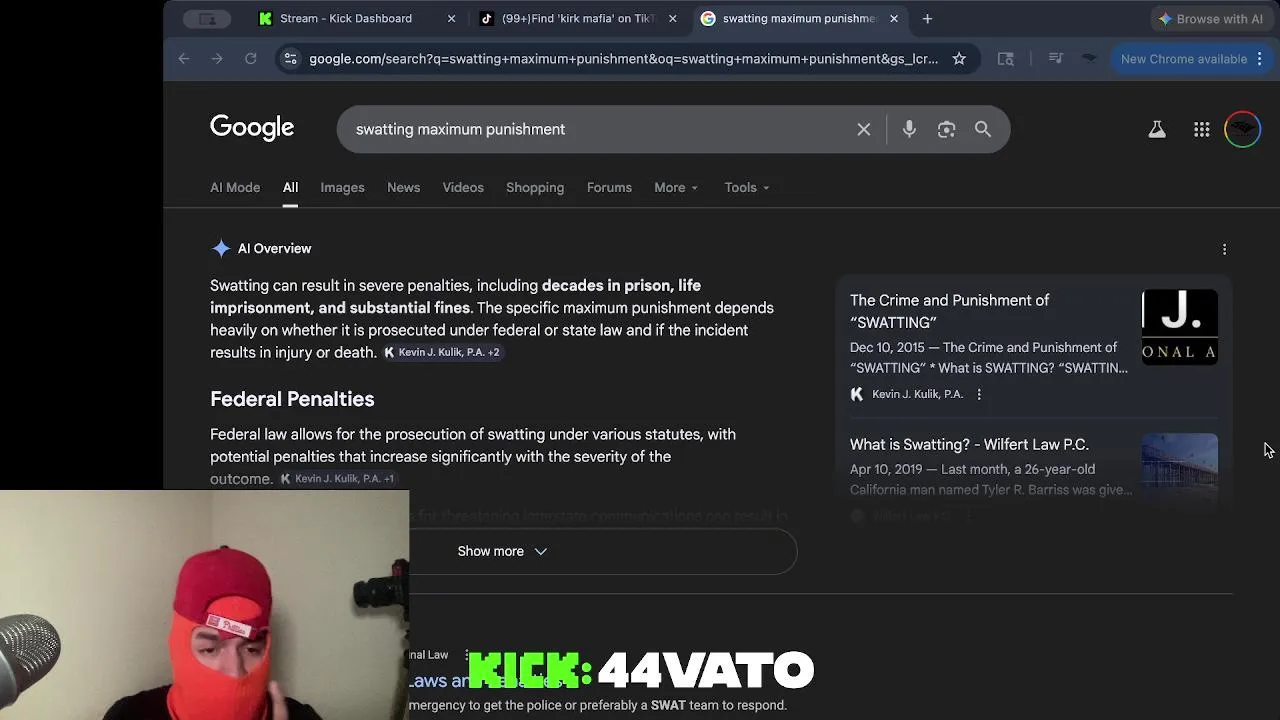
Task: Close the Kick Dashboard tab
Action: 451,18
